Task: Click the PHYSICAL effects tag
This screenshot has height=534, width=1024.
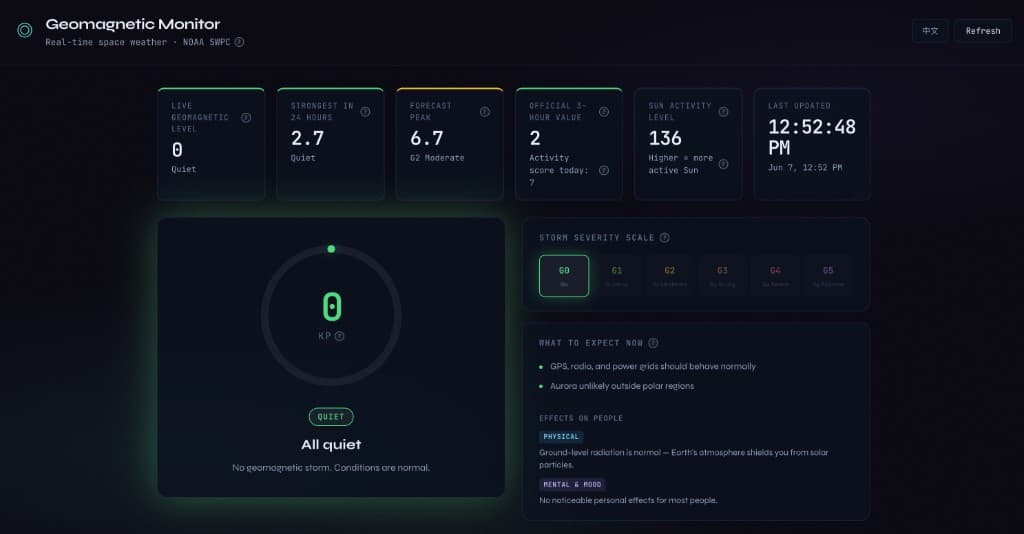Action: [561, 437]
